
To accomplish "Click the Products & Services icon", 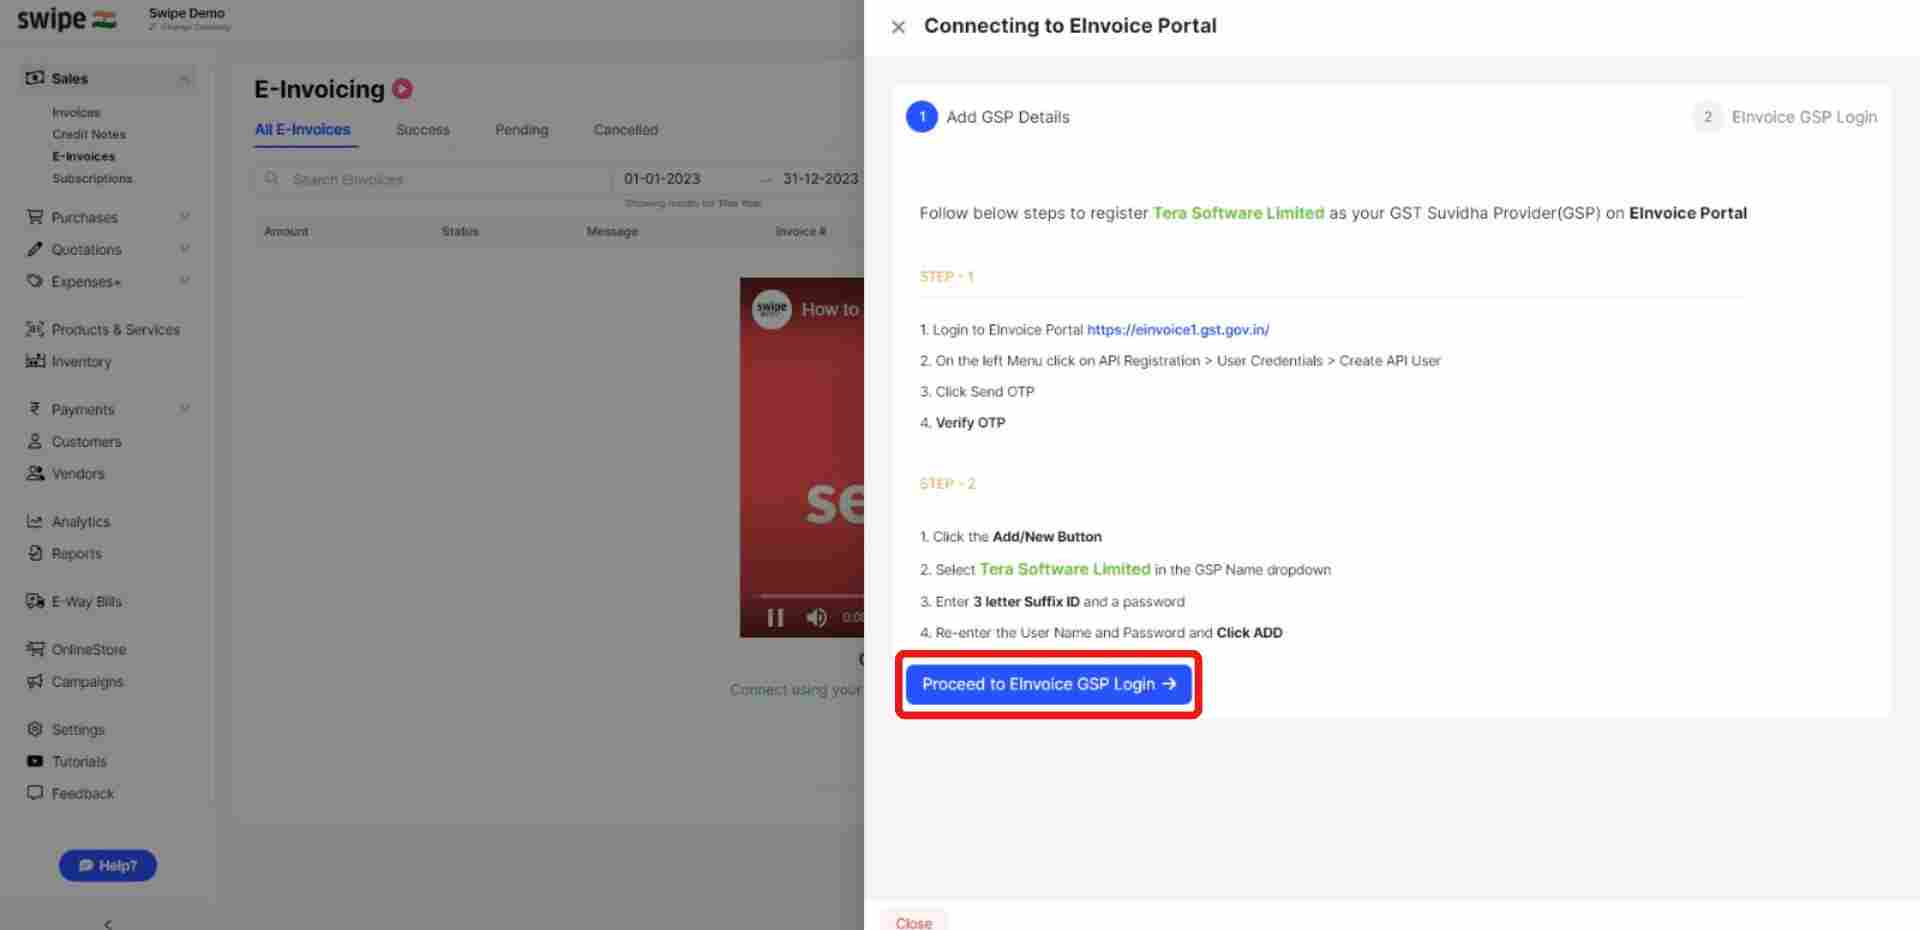I will tap(35, 329).
